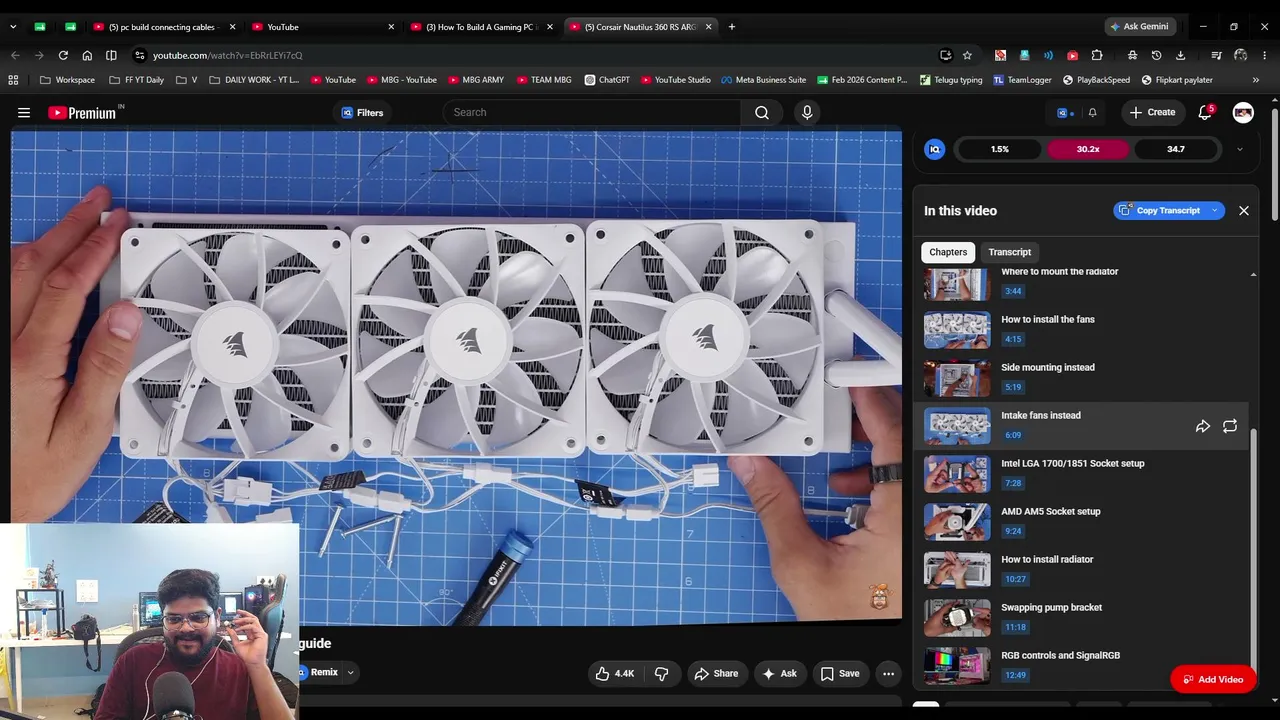The image size is (1280, 720).
Task: Bookmark this page with the star
Action: [967, 55]
